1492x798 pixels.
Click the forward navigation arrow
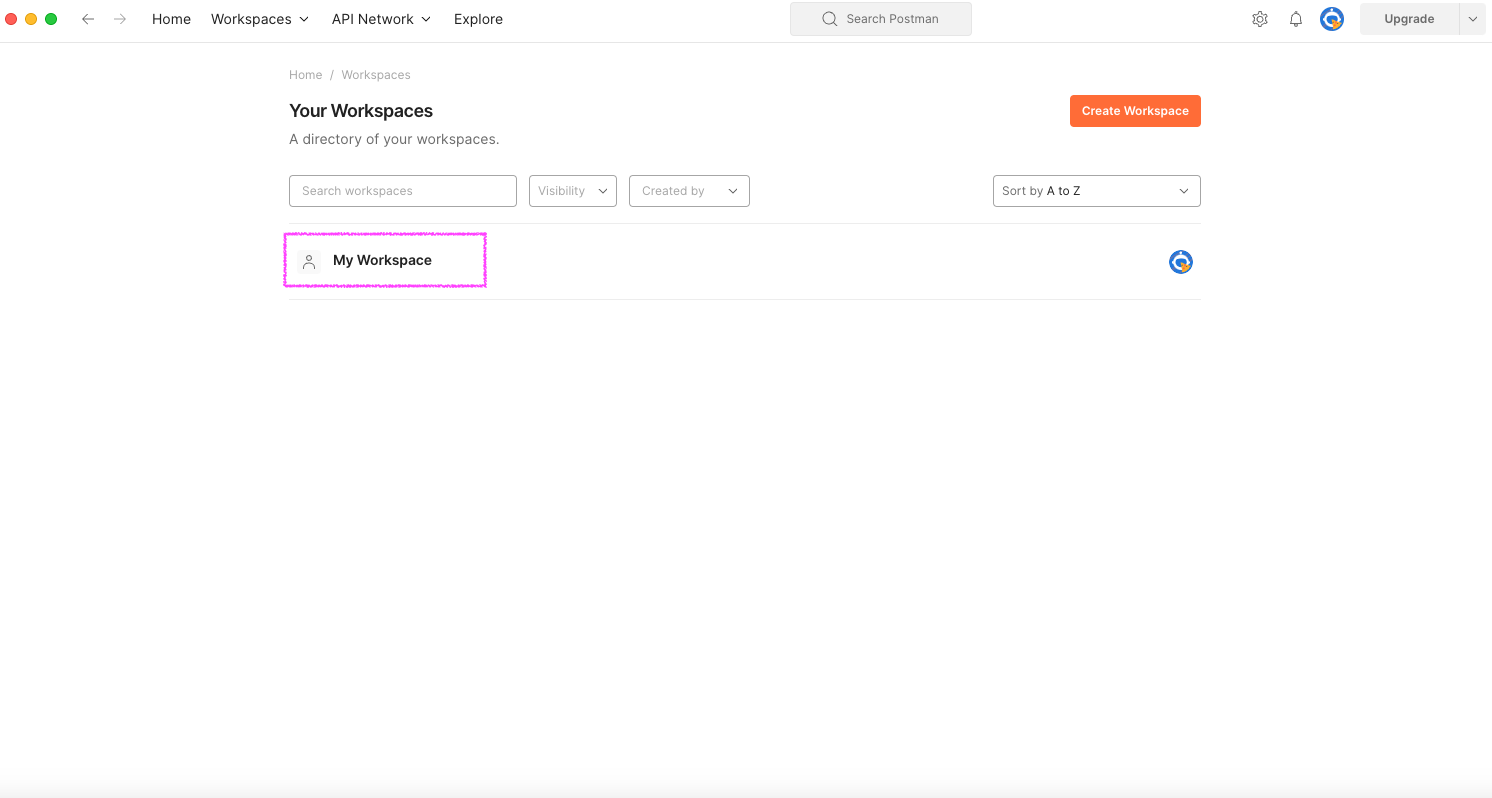click(120, 19)
